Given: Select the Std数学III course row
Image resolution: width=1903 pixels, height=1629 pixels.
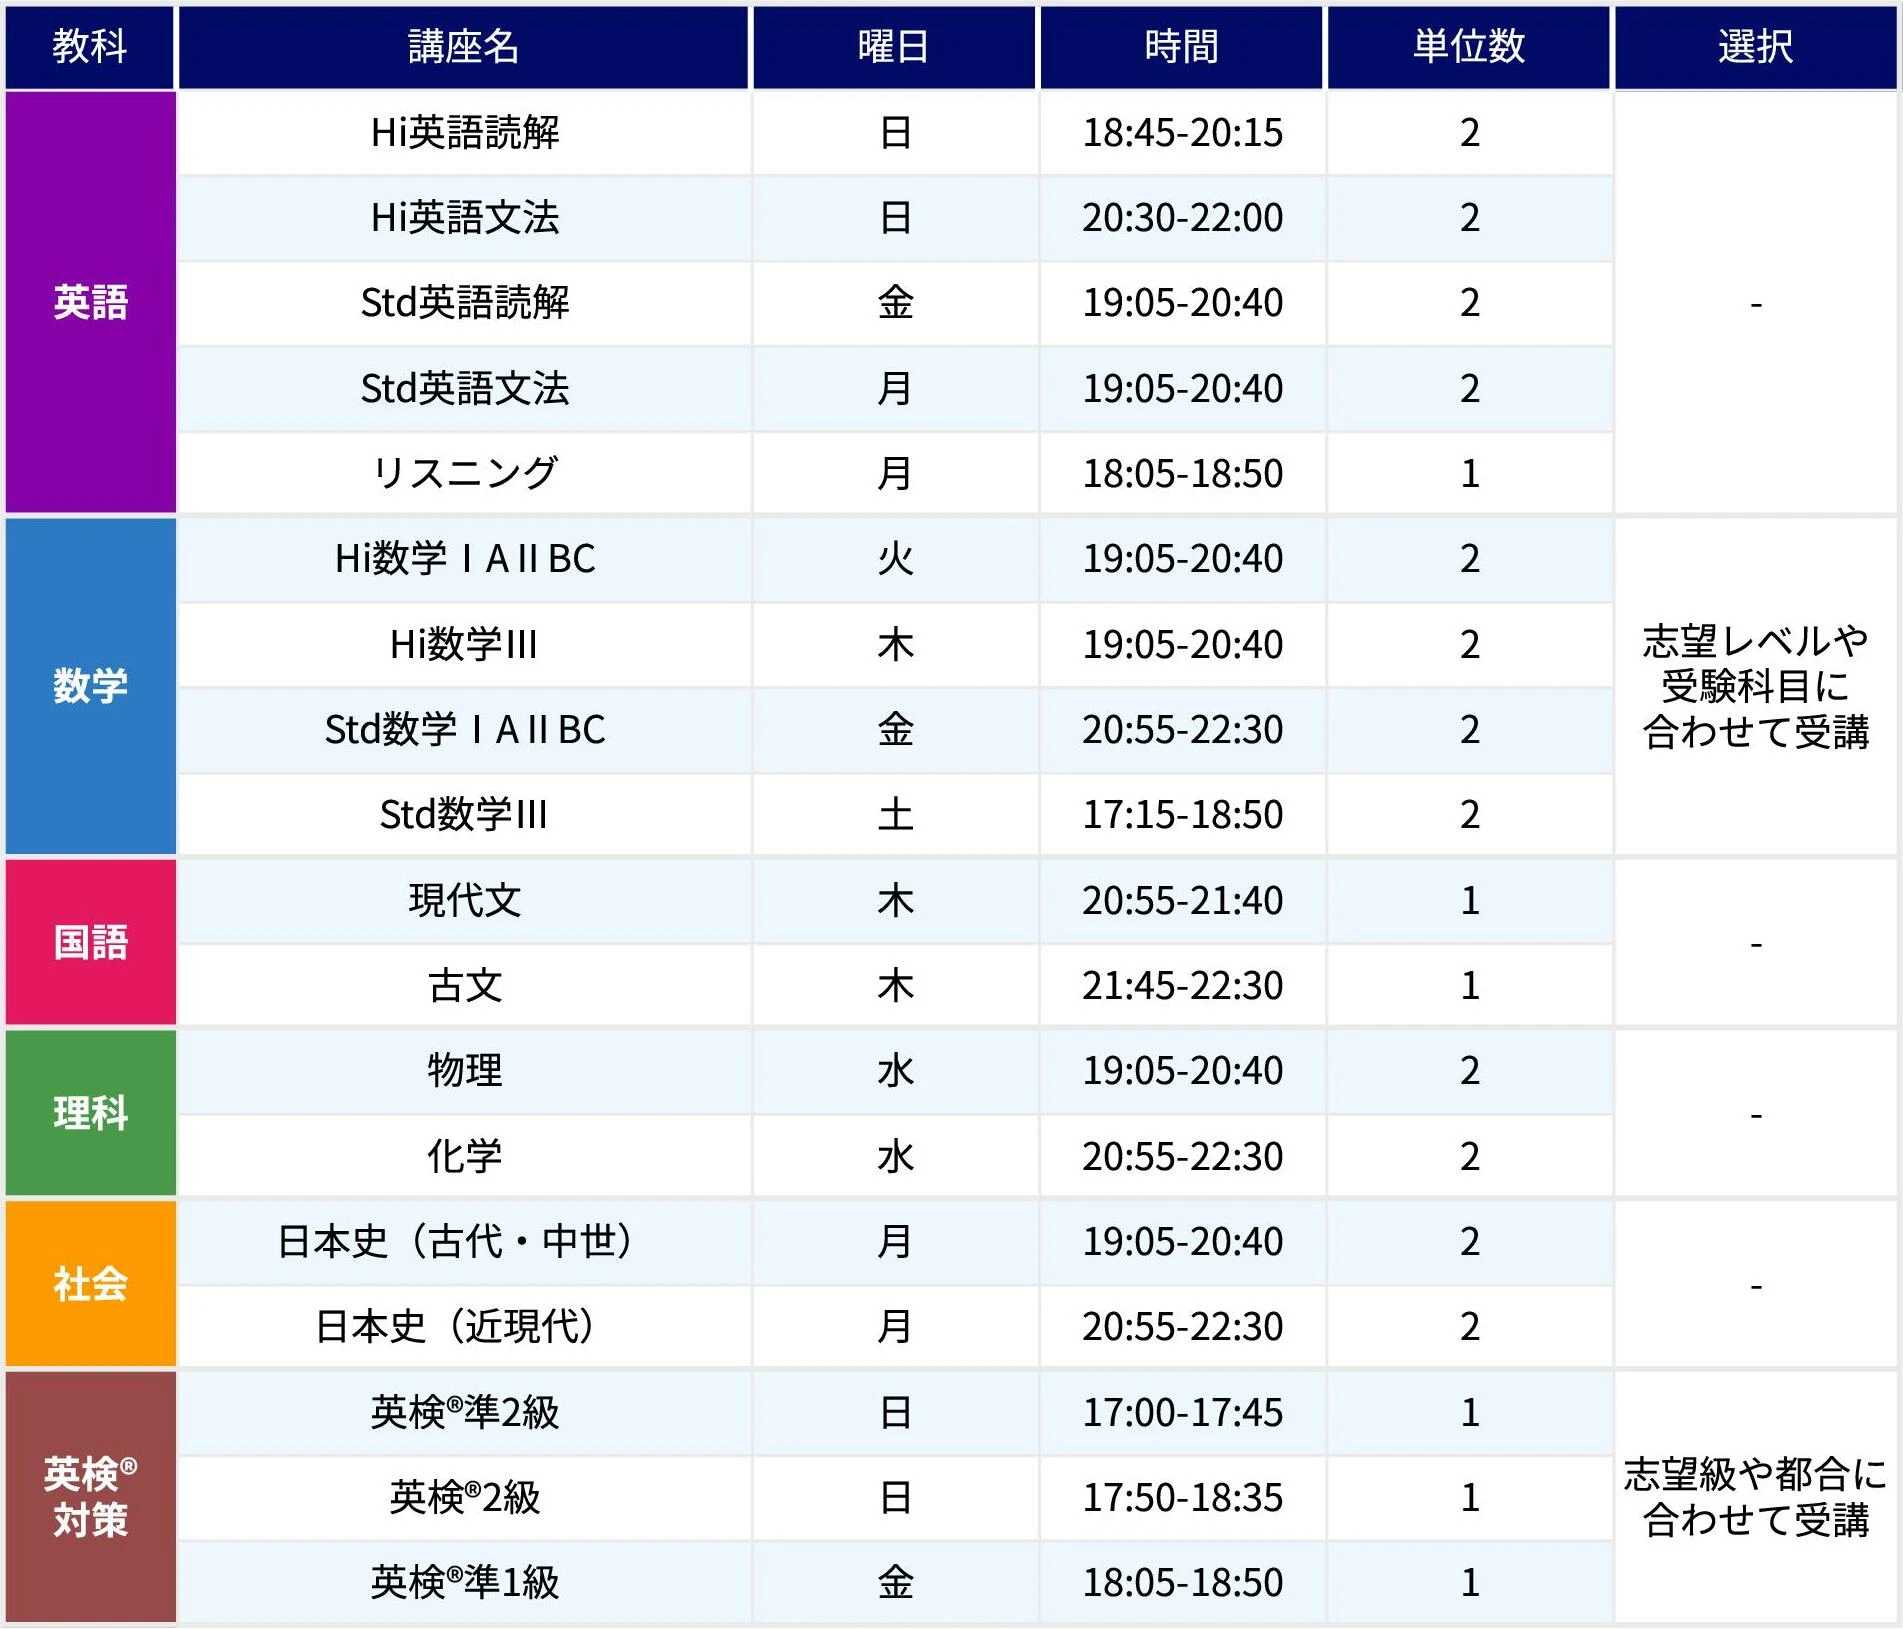Looking at the screenshot, I should tap(464, 814).
